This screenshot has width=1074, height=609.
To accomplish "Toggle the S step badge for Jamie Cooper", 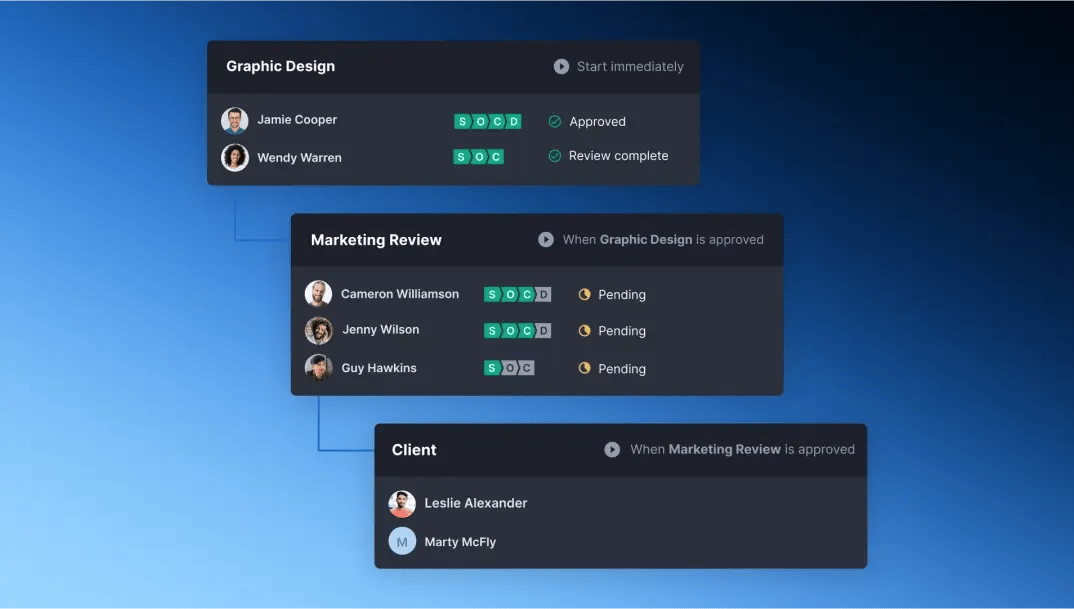I will [461, 121].
